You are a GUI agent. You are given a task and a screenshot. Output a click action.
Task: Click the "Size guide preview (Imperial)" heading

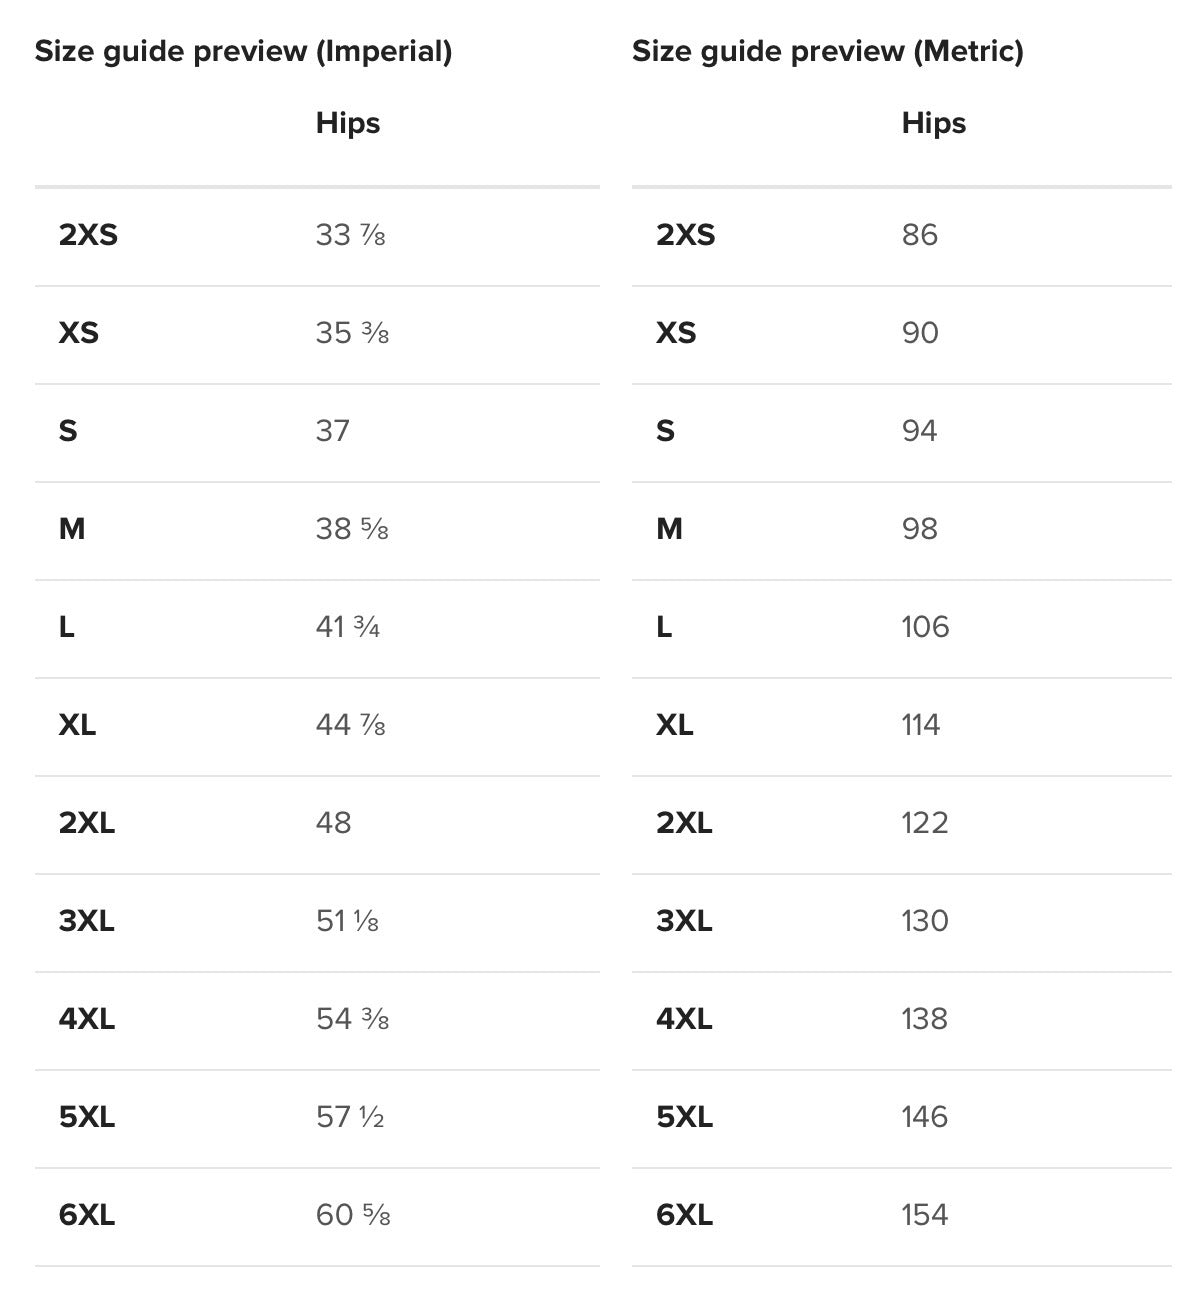coord(243,51)
